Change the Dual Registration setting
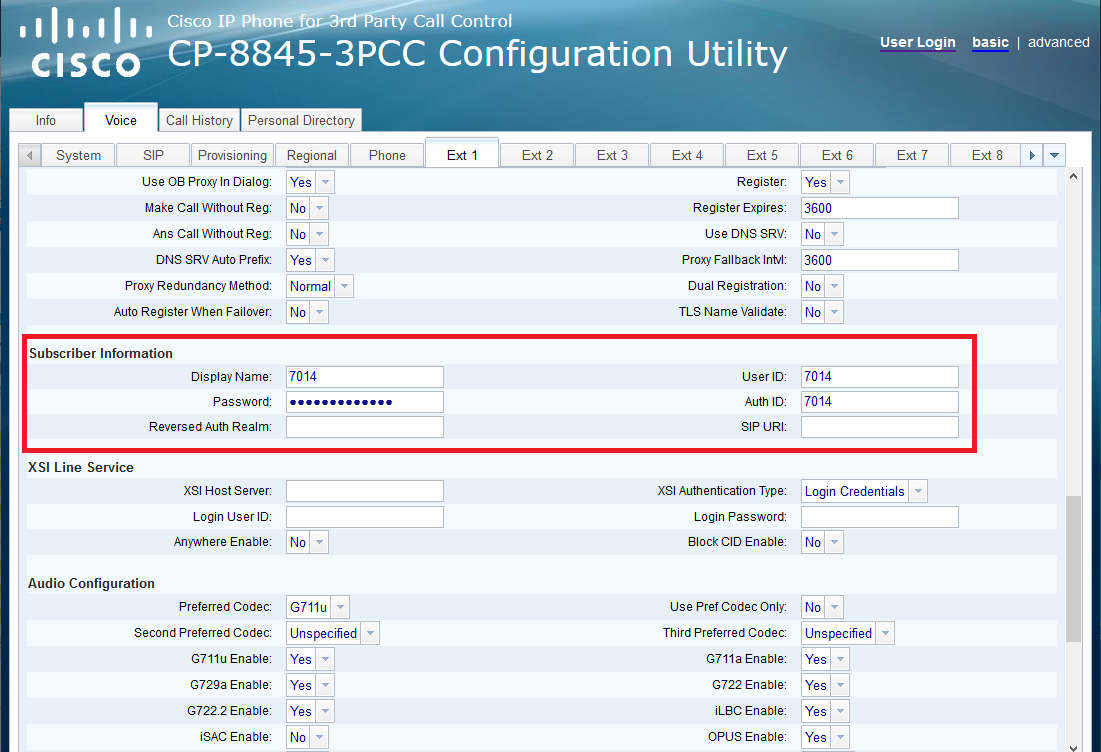1101x752 pixels. pyautogui.click(x=822, y=286)
